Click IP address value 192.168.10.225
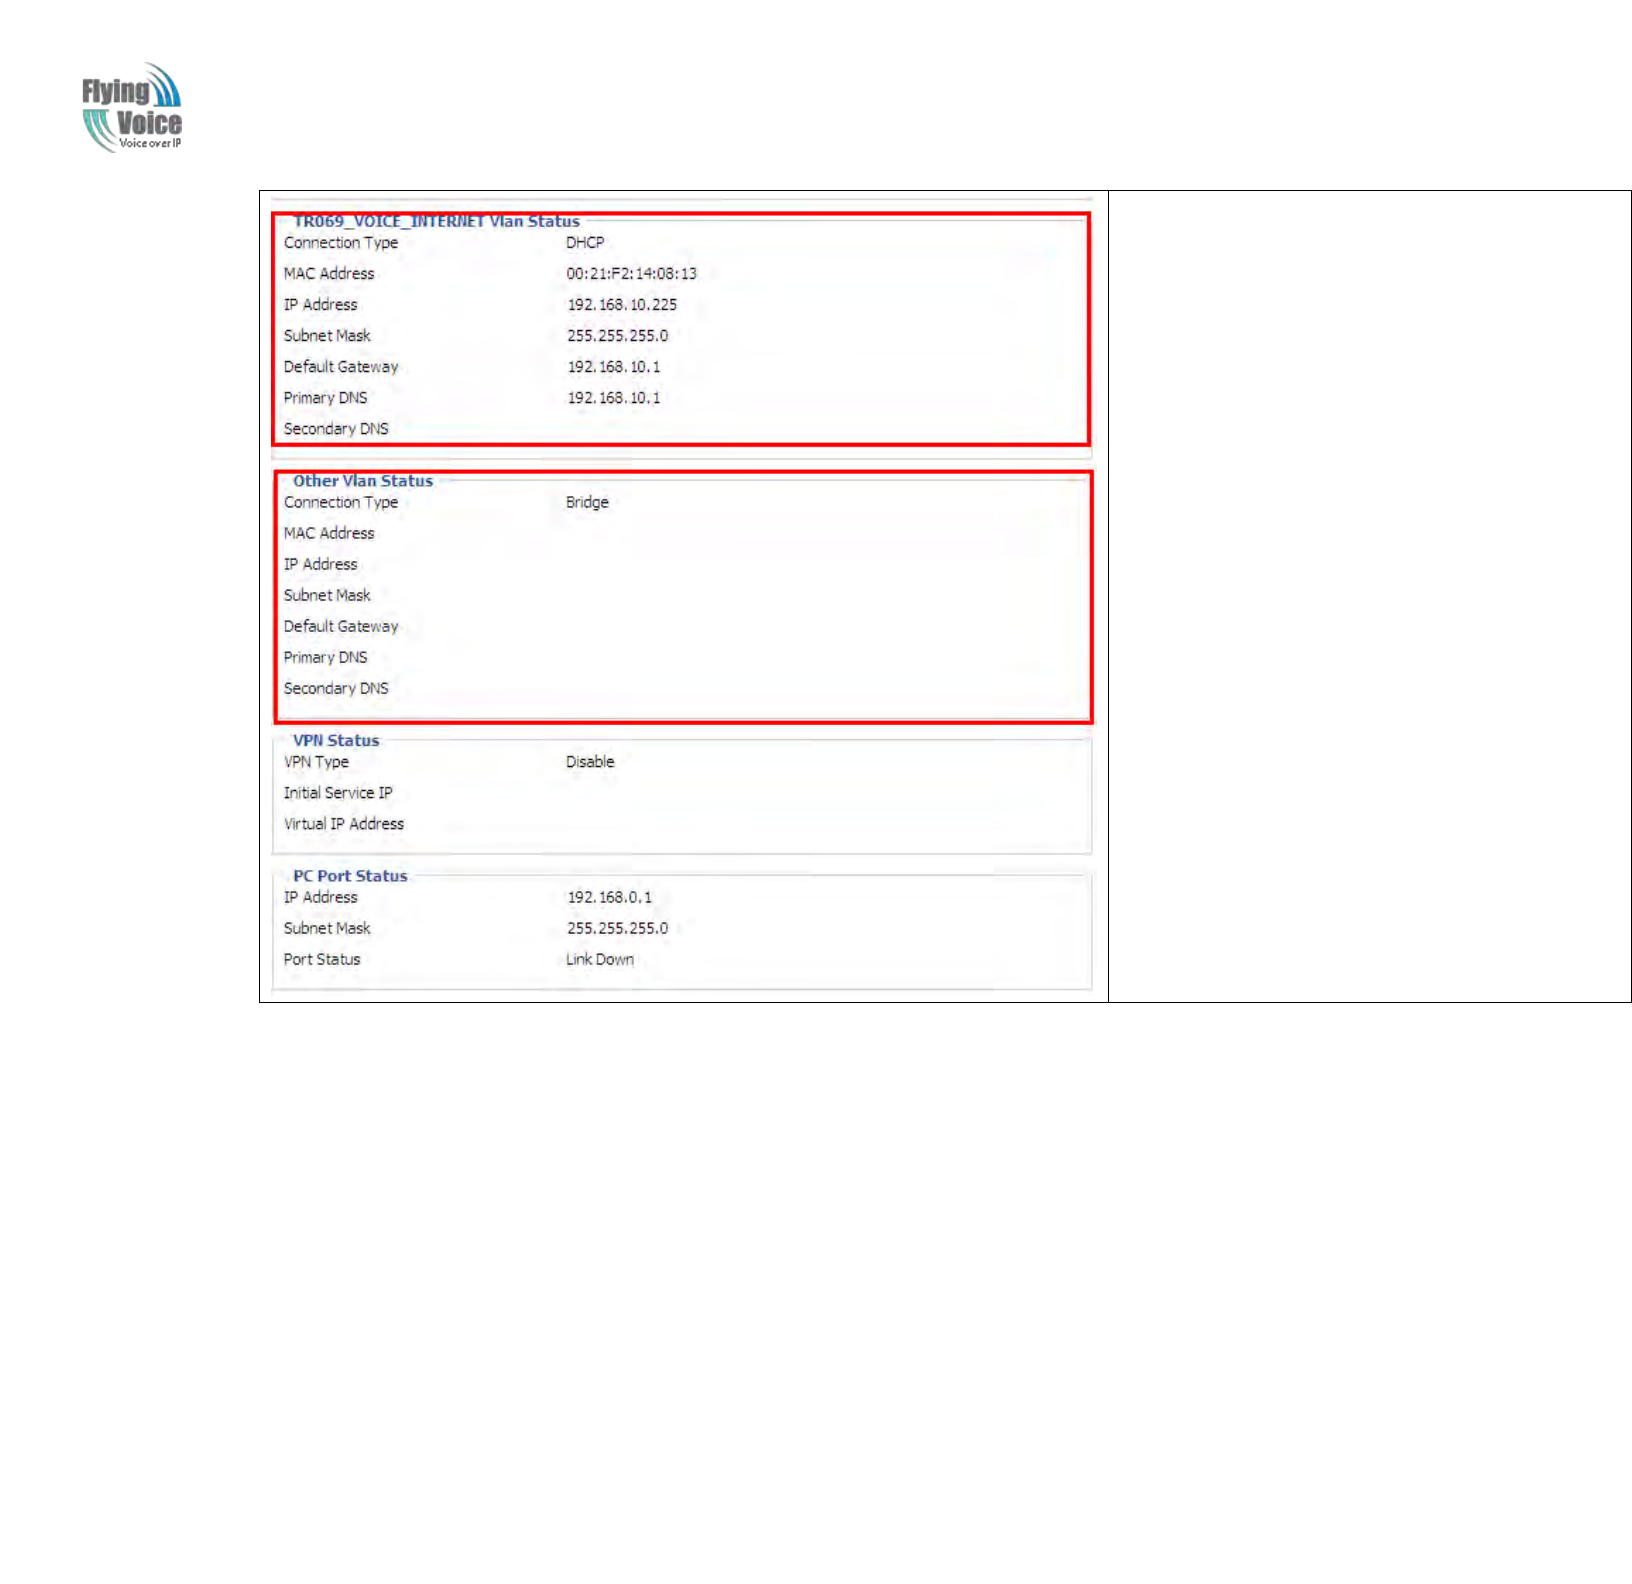Image resolution: width=1632 pixels, height=1584 pixels. point(622,305)
